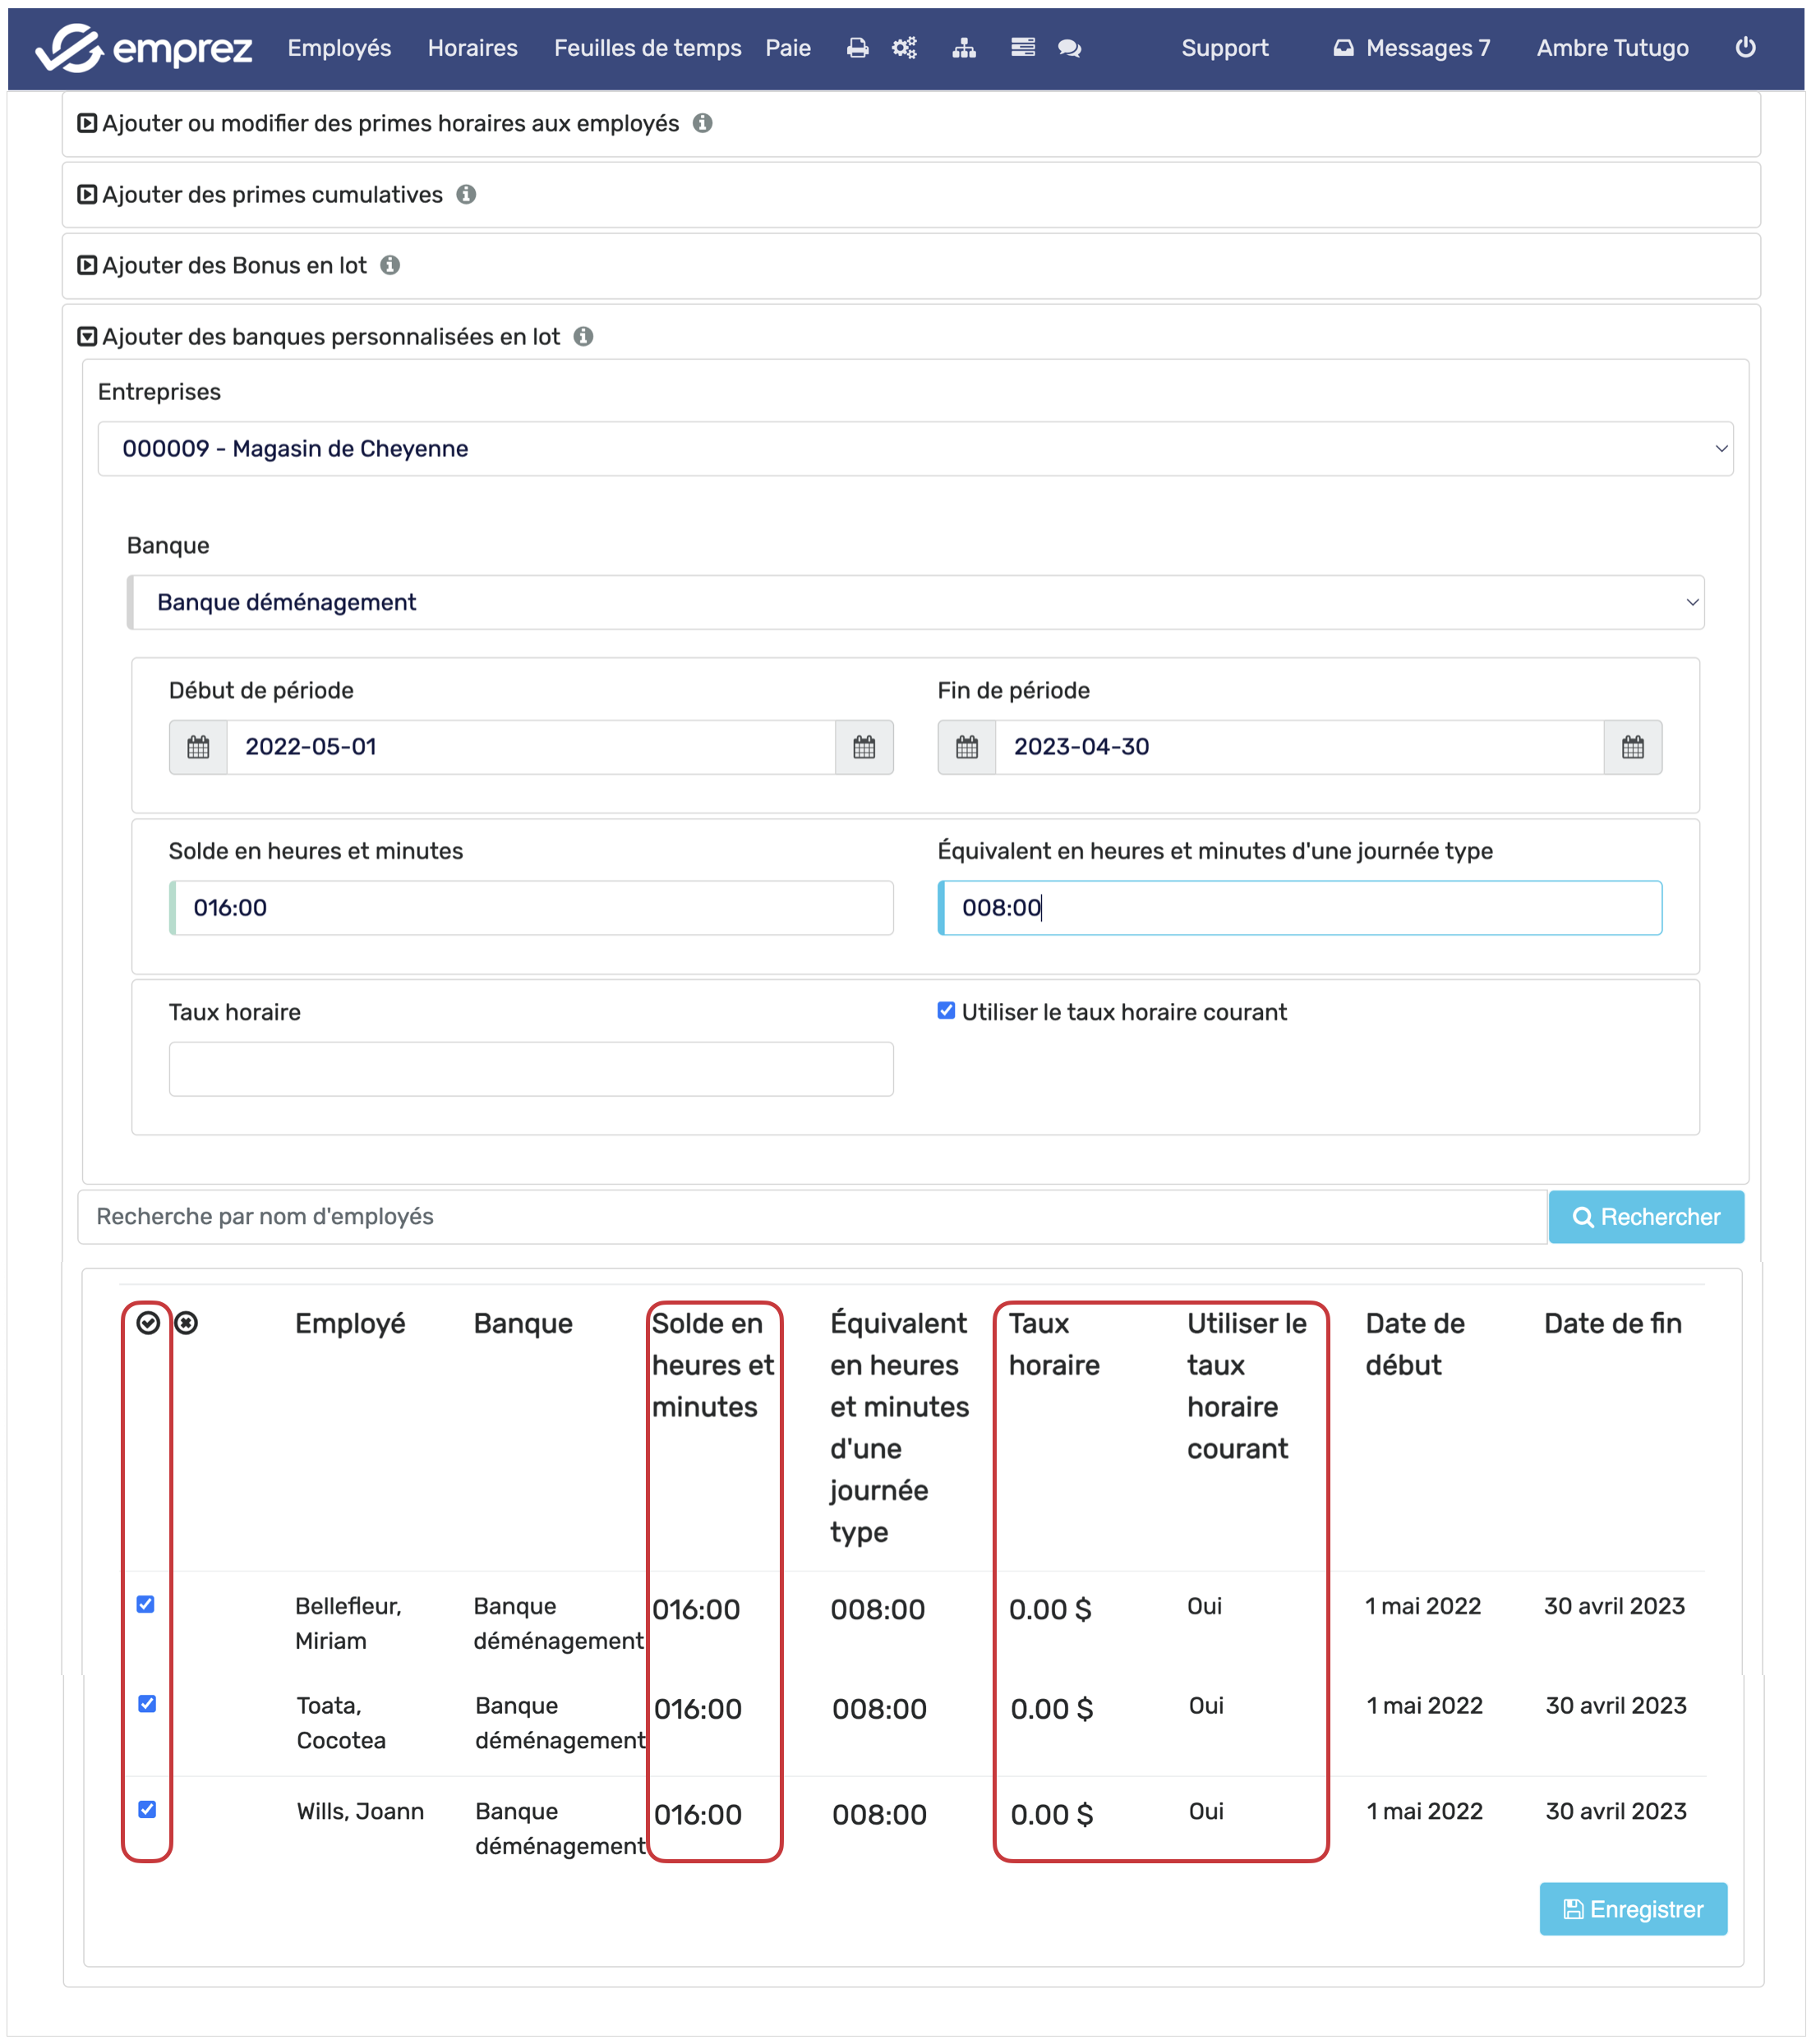
Task: Uncheck the Wills, Joann row checkbox
Action: pos(147,1809)
